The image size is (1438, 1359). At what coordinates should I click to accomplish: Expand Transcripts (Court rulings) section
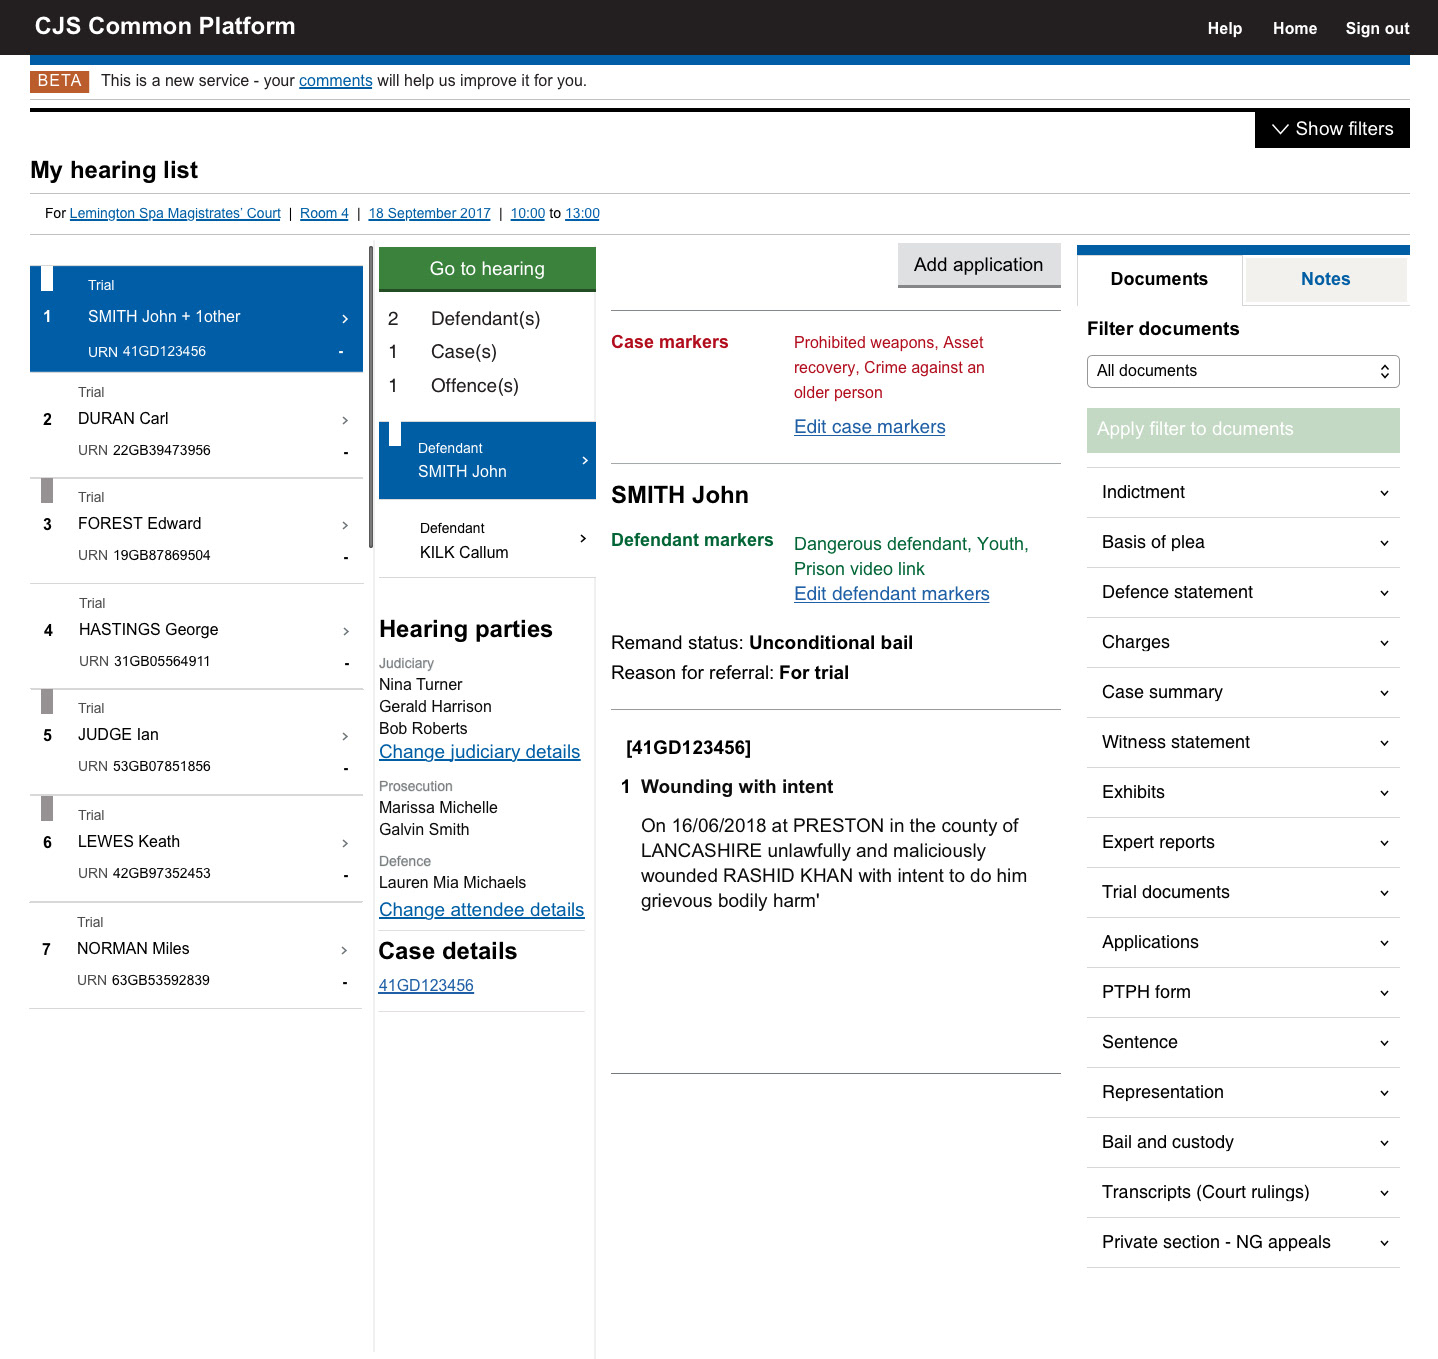[x=1243, y=1192]
